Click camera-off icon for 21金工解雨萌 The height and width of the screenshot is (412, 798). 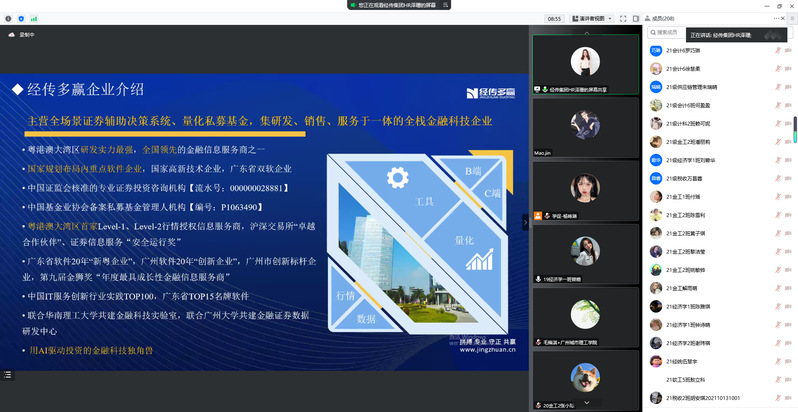788,288
